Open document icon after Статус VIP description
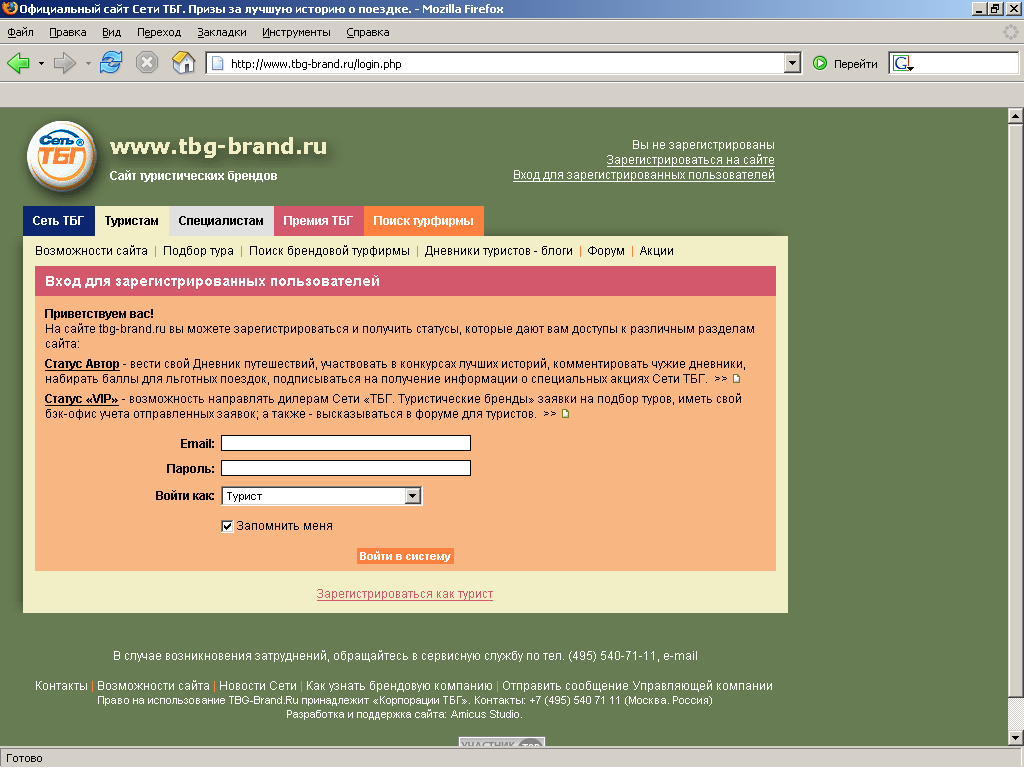This screenshot has width=1024, height=768. pos(566,414)
